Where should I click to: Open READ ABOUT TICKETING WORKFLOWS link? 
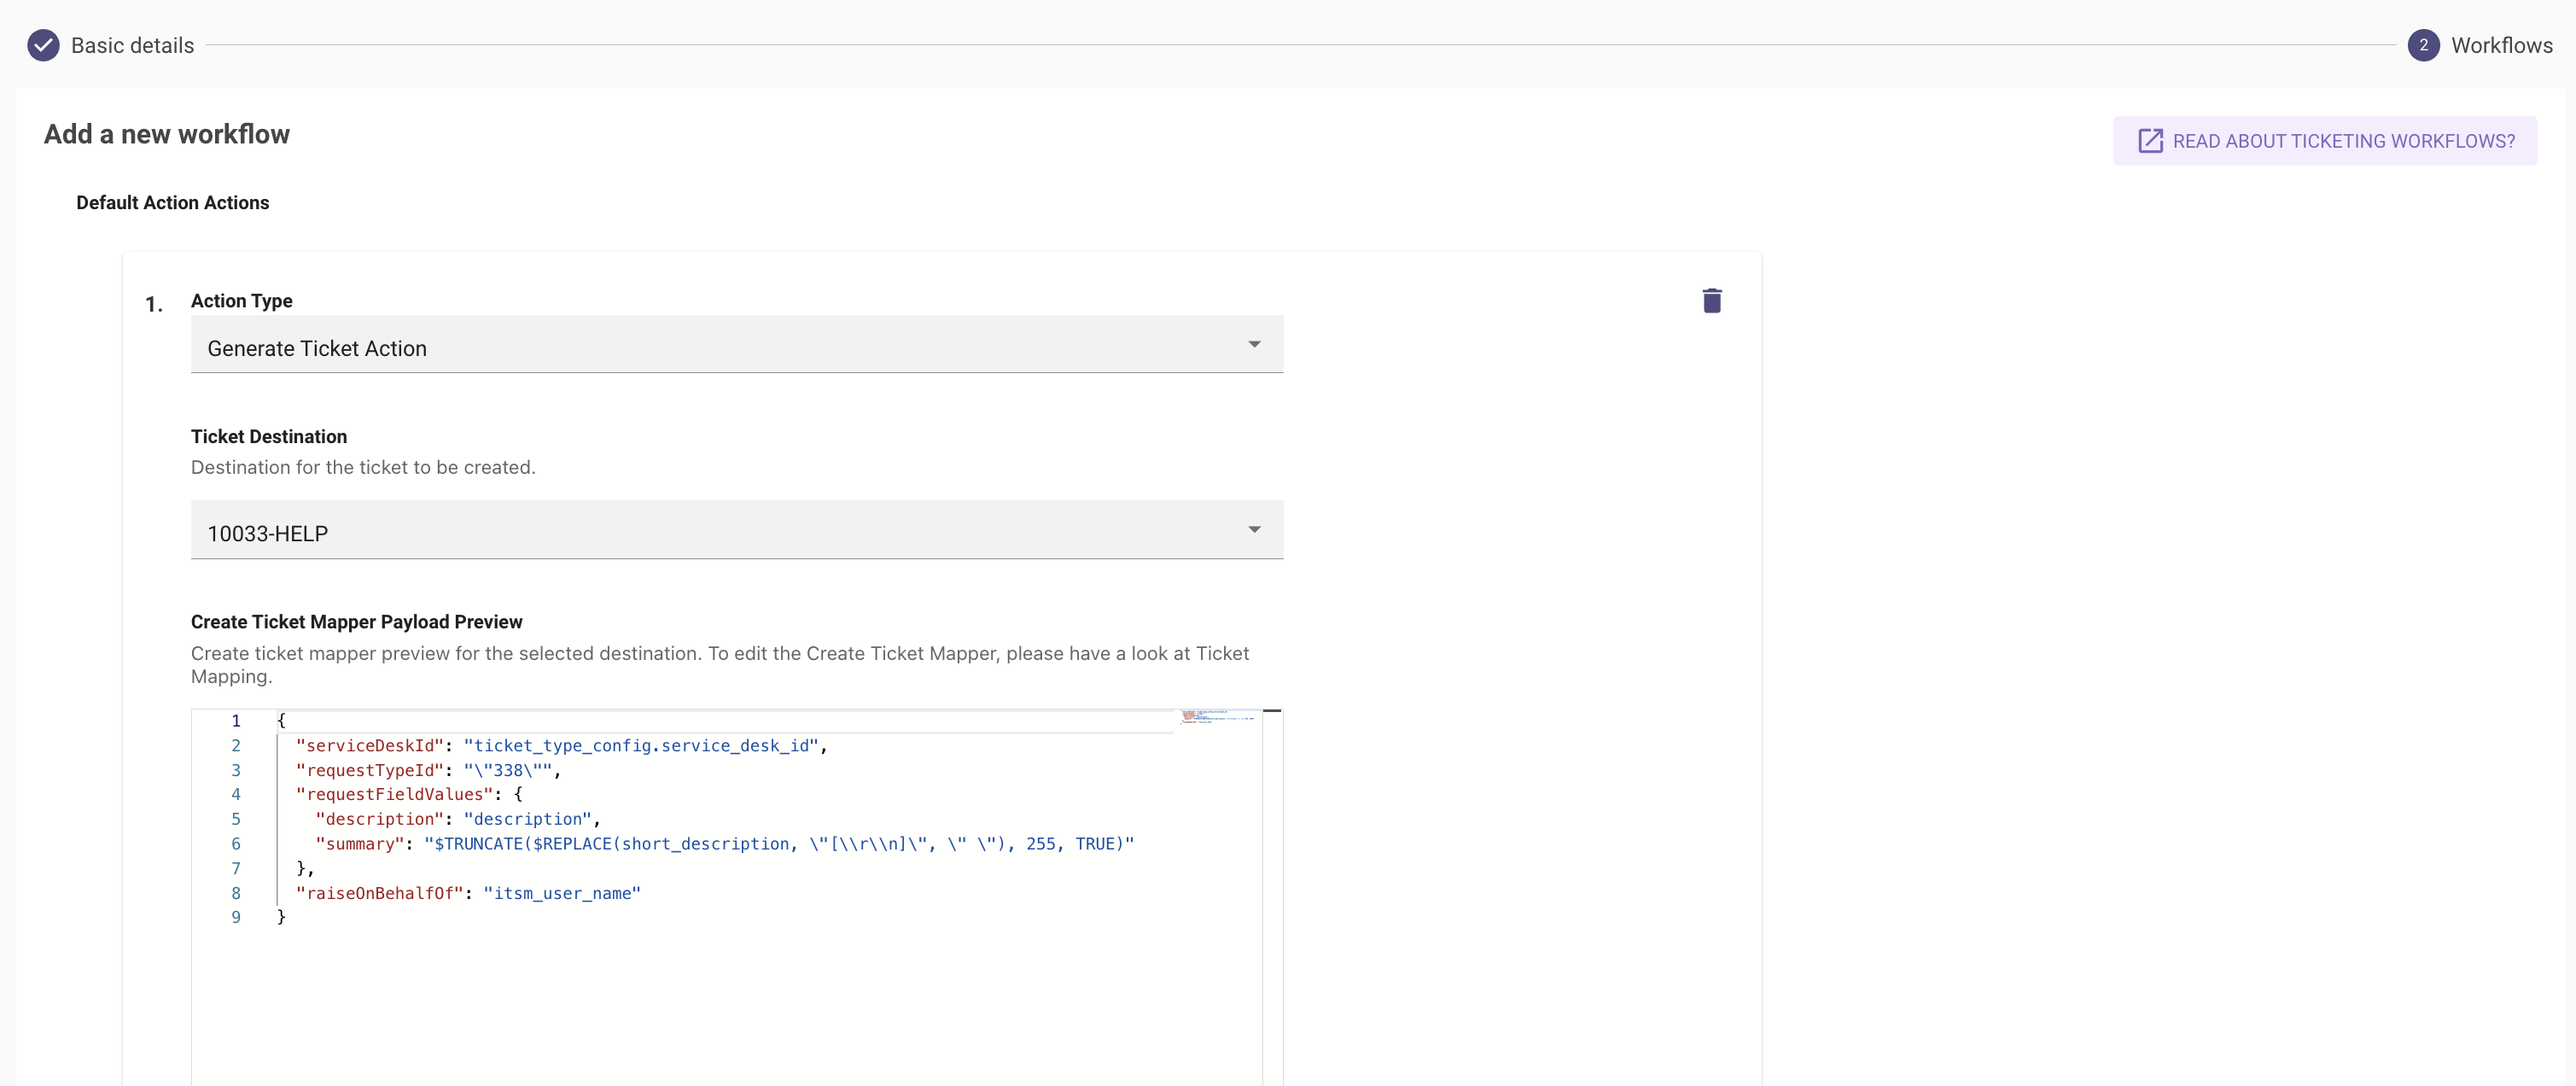pos(2342,141)
